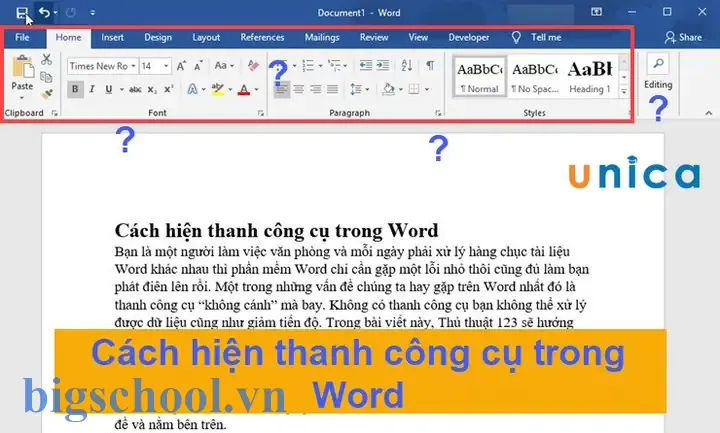Open the File tab
Screen dimensions: 720x433
22,38
